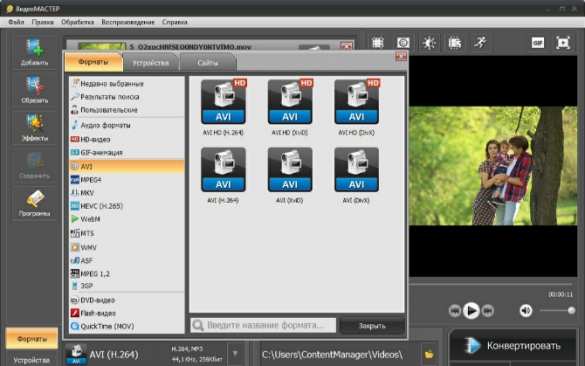Select MPEG4 category
Viewport: 585px width, 366px height.
pyautogui.click(x=127, y=179)
